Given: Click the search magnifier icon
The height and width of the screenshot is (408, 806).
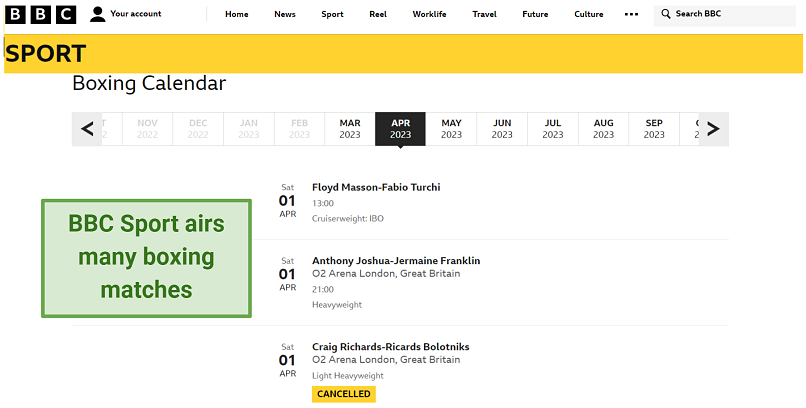Looking at the screenshot, I should (666, 14).
